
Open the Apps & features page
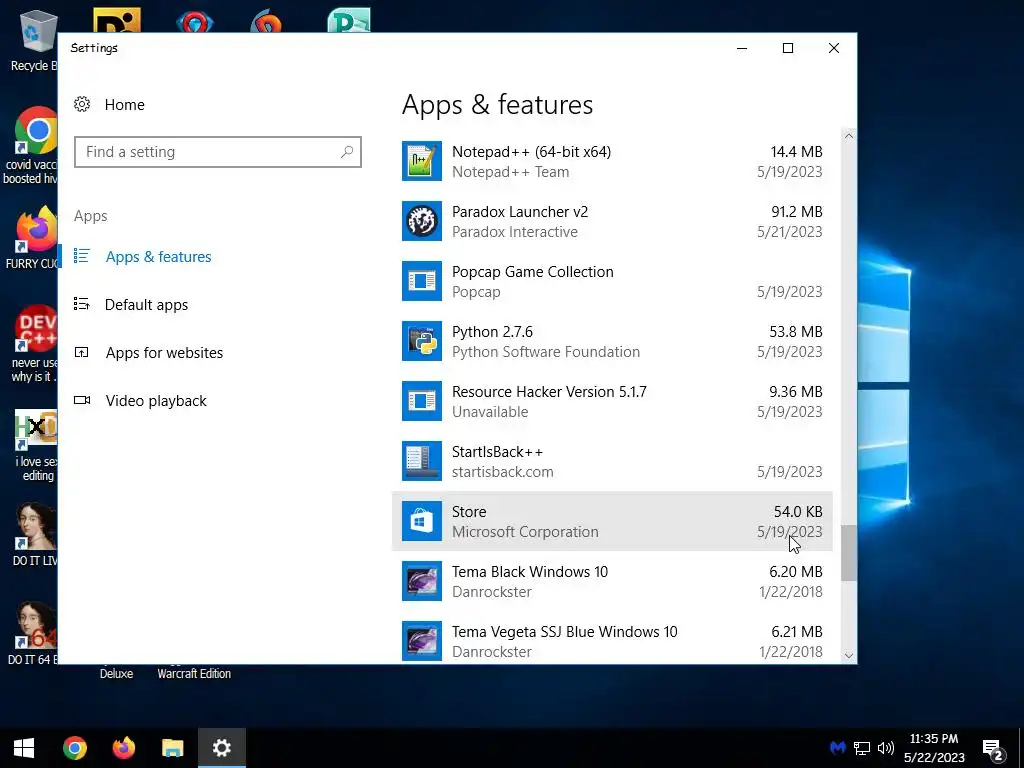click(158, 257)
